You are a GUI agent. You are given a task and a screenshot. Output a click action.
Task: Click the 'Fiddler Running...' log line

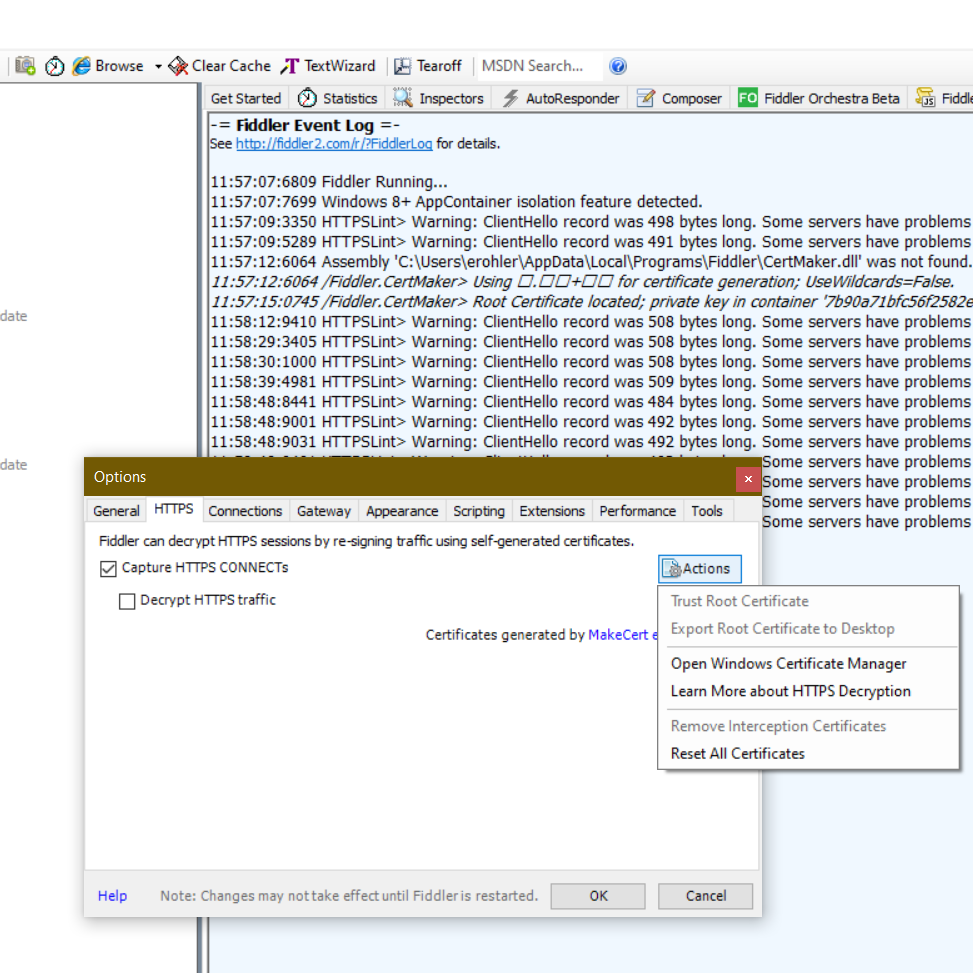(329, 182)
